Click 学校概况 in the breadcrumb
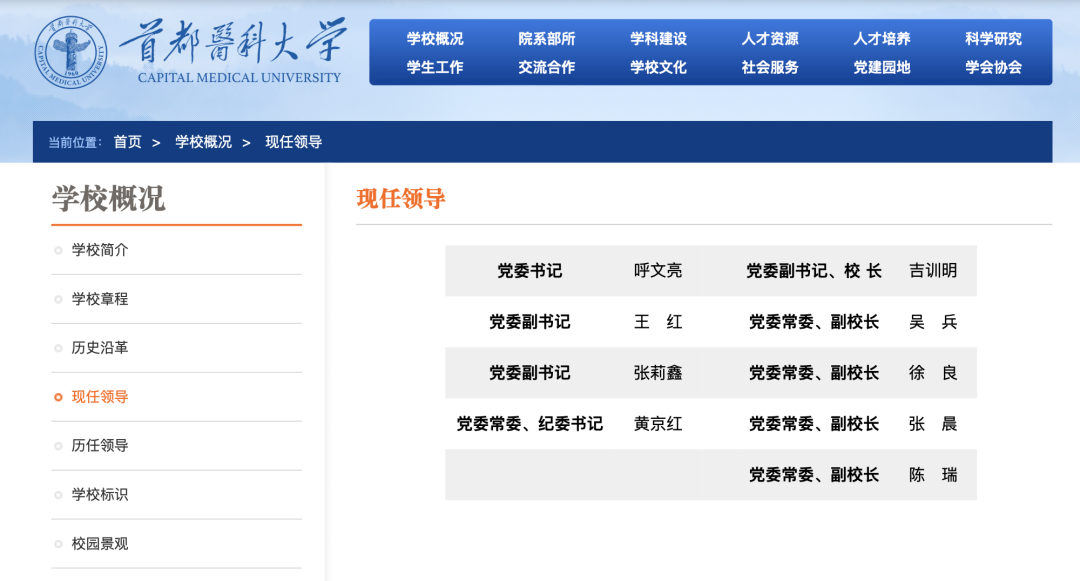This screenshot has width=1080, height=581. pyautogui.click(x=203, y=142)
